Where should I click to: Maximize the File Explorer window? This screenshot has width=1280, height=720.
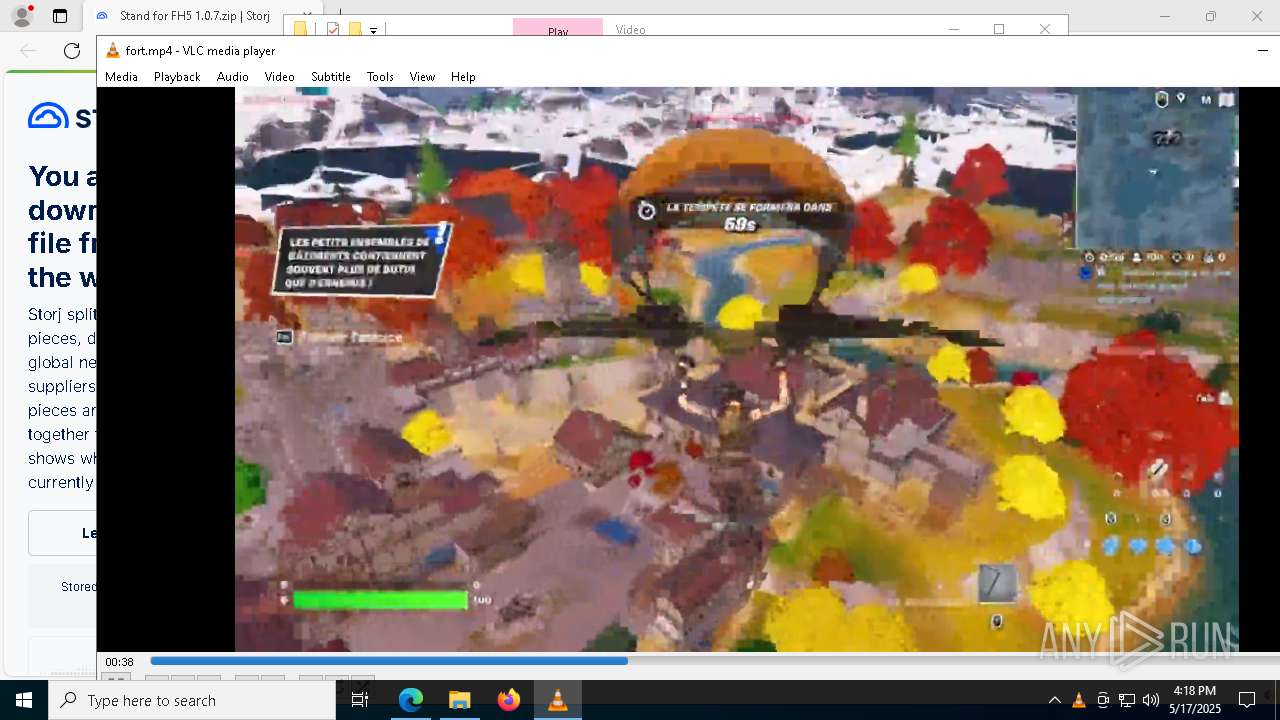(x=998, y=29)
